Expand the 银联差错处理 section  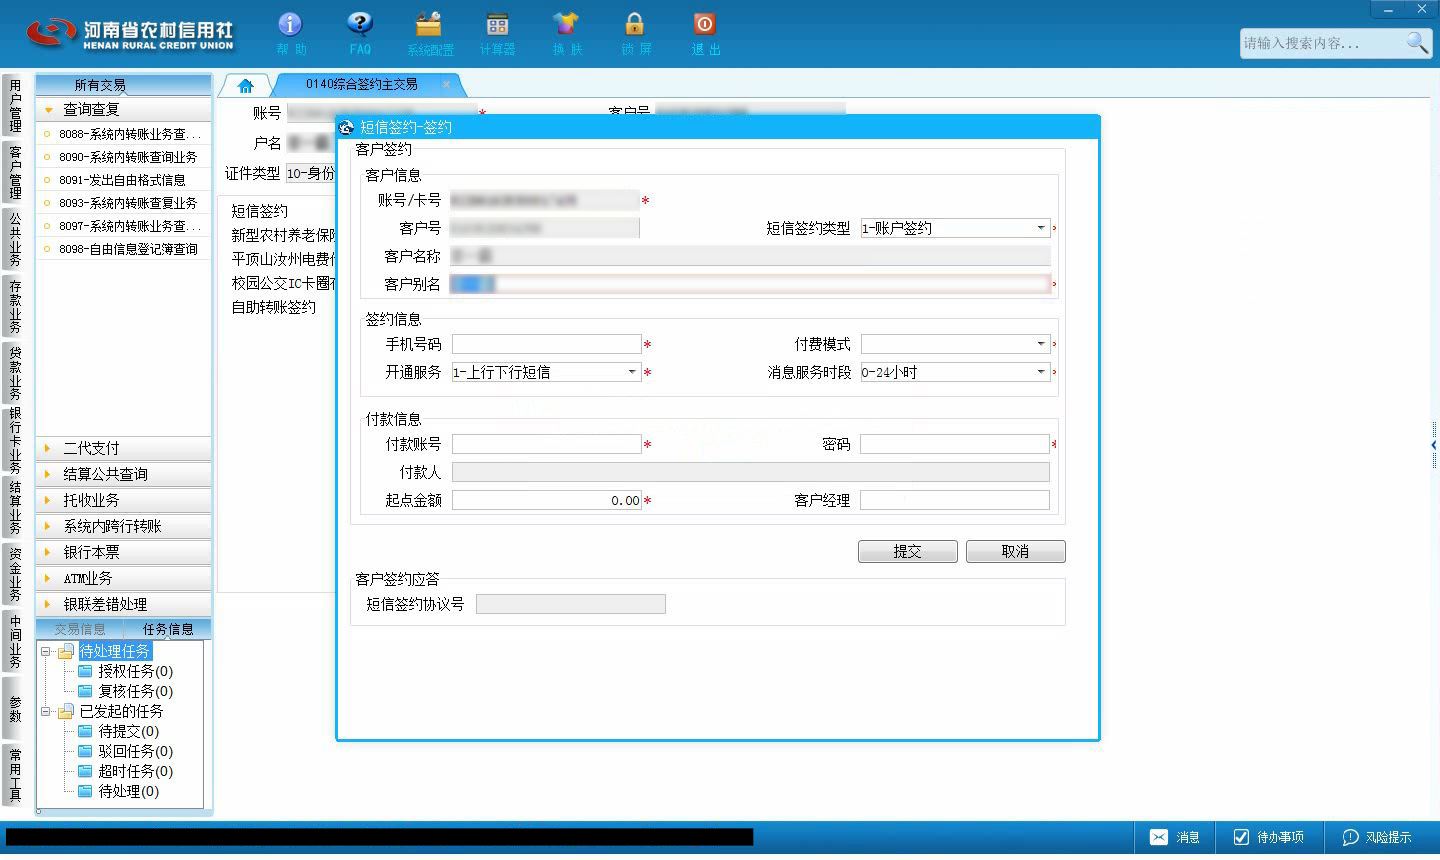click(123, 604)
